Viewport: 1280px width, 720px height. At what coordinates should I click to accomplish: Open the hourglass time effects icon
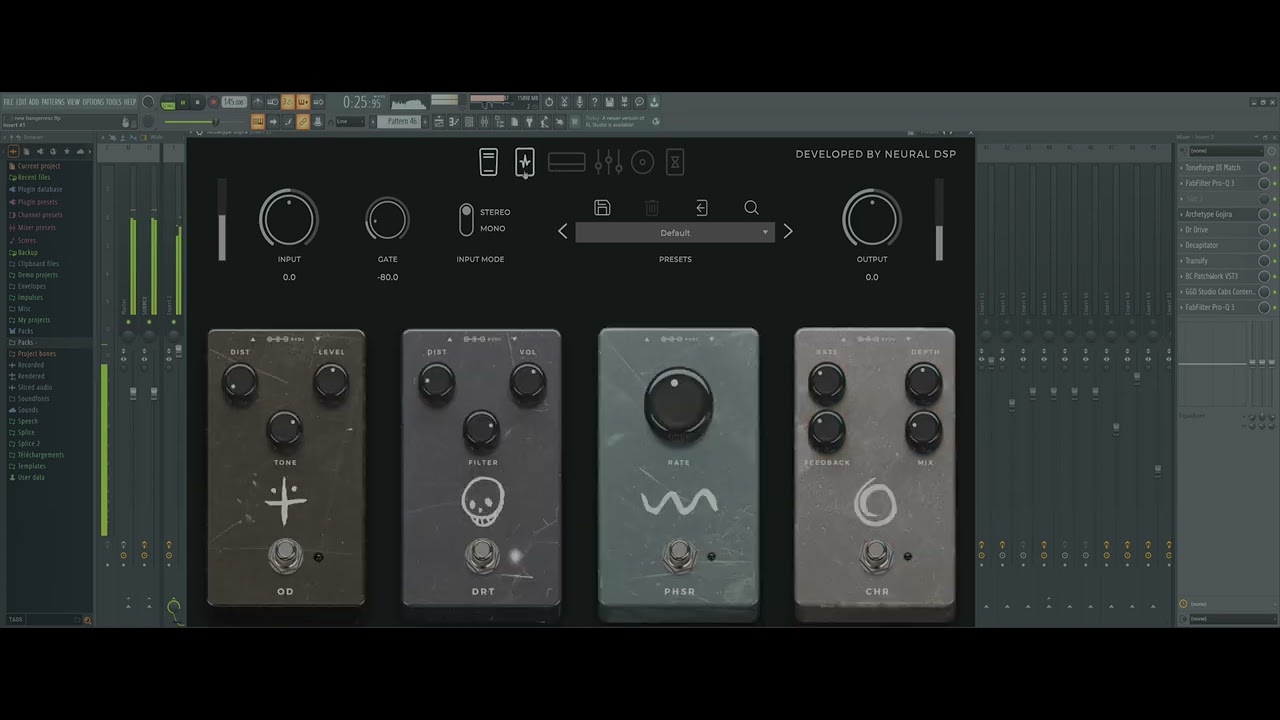tap(675, 162)
